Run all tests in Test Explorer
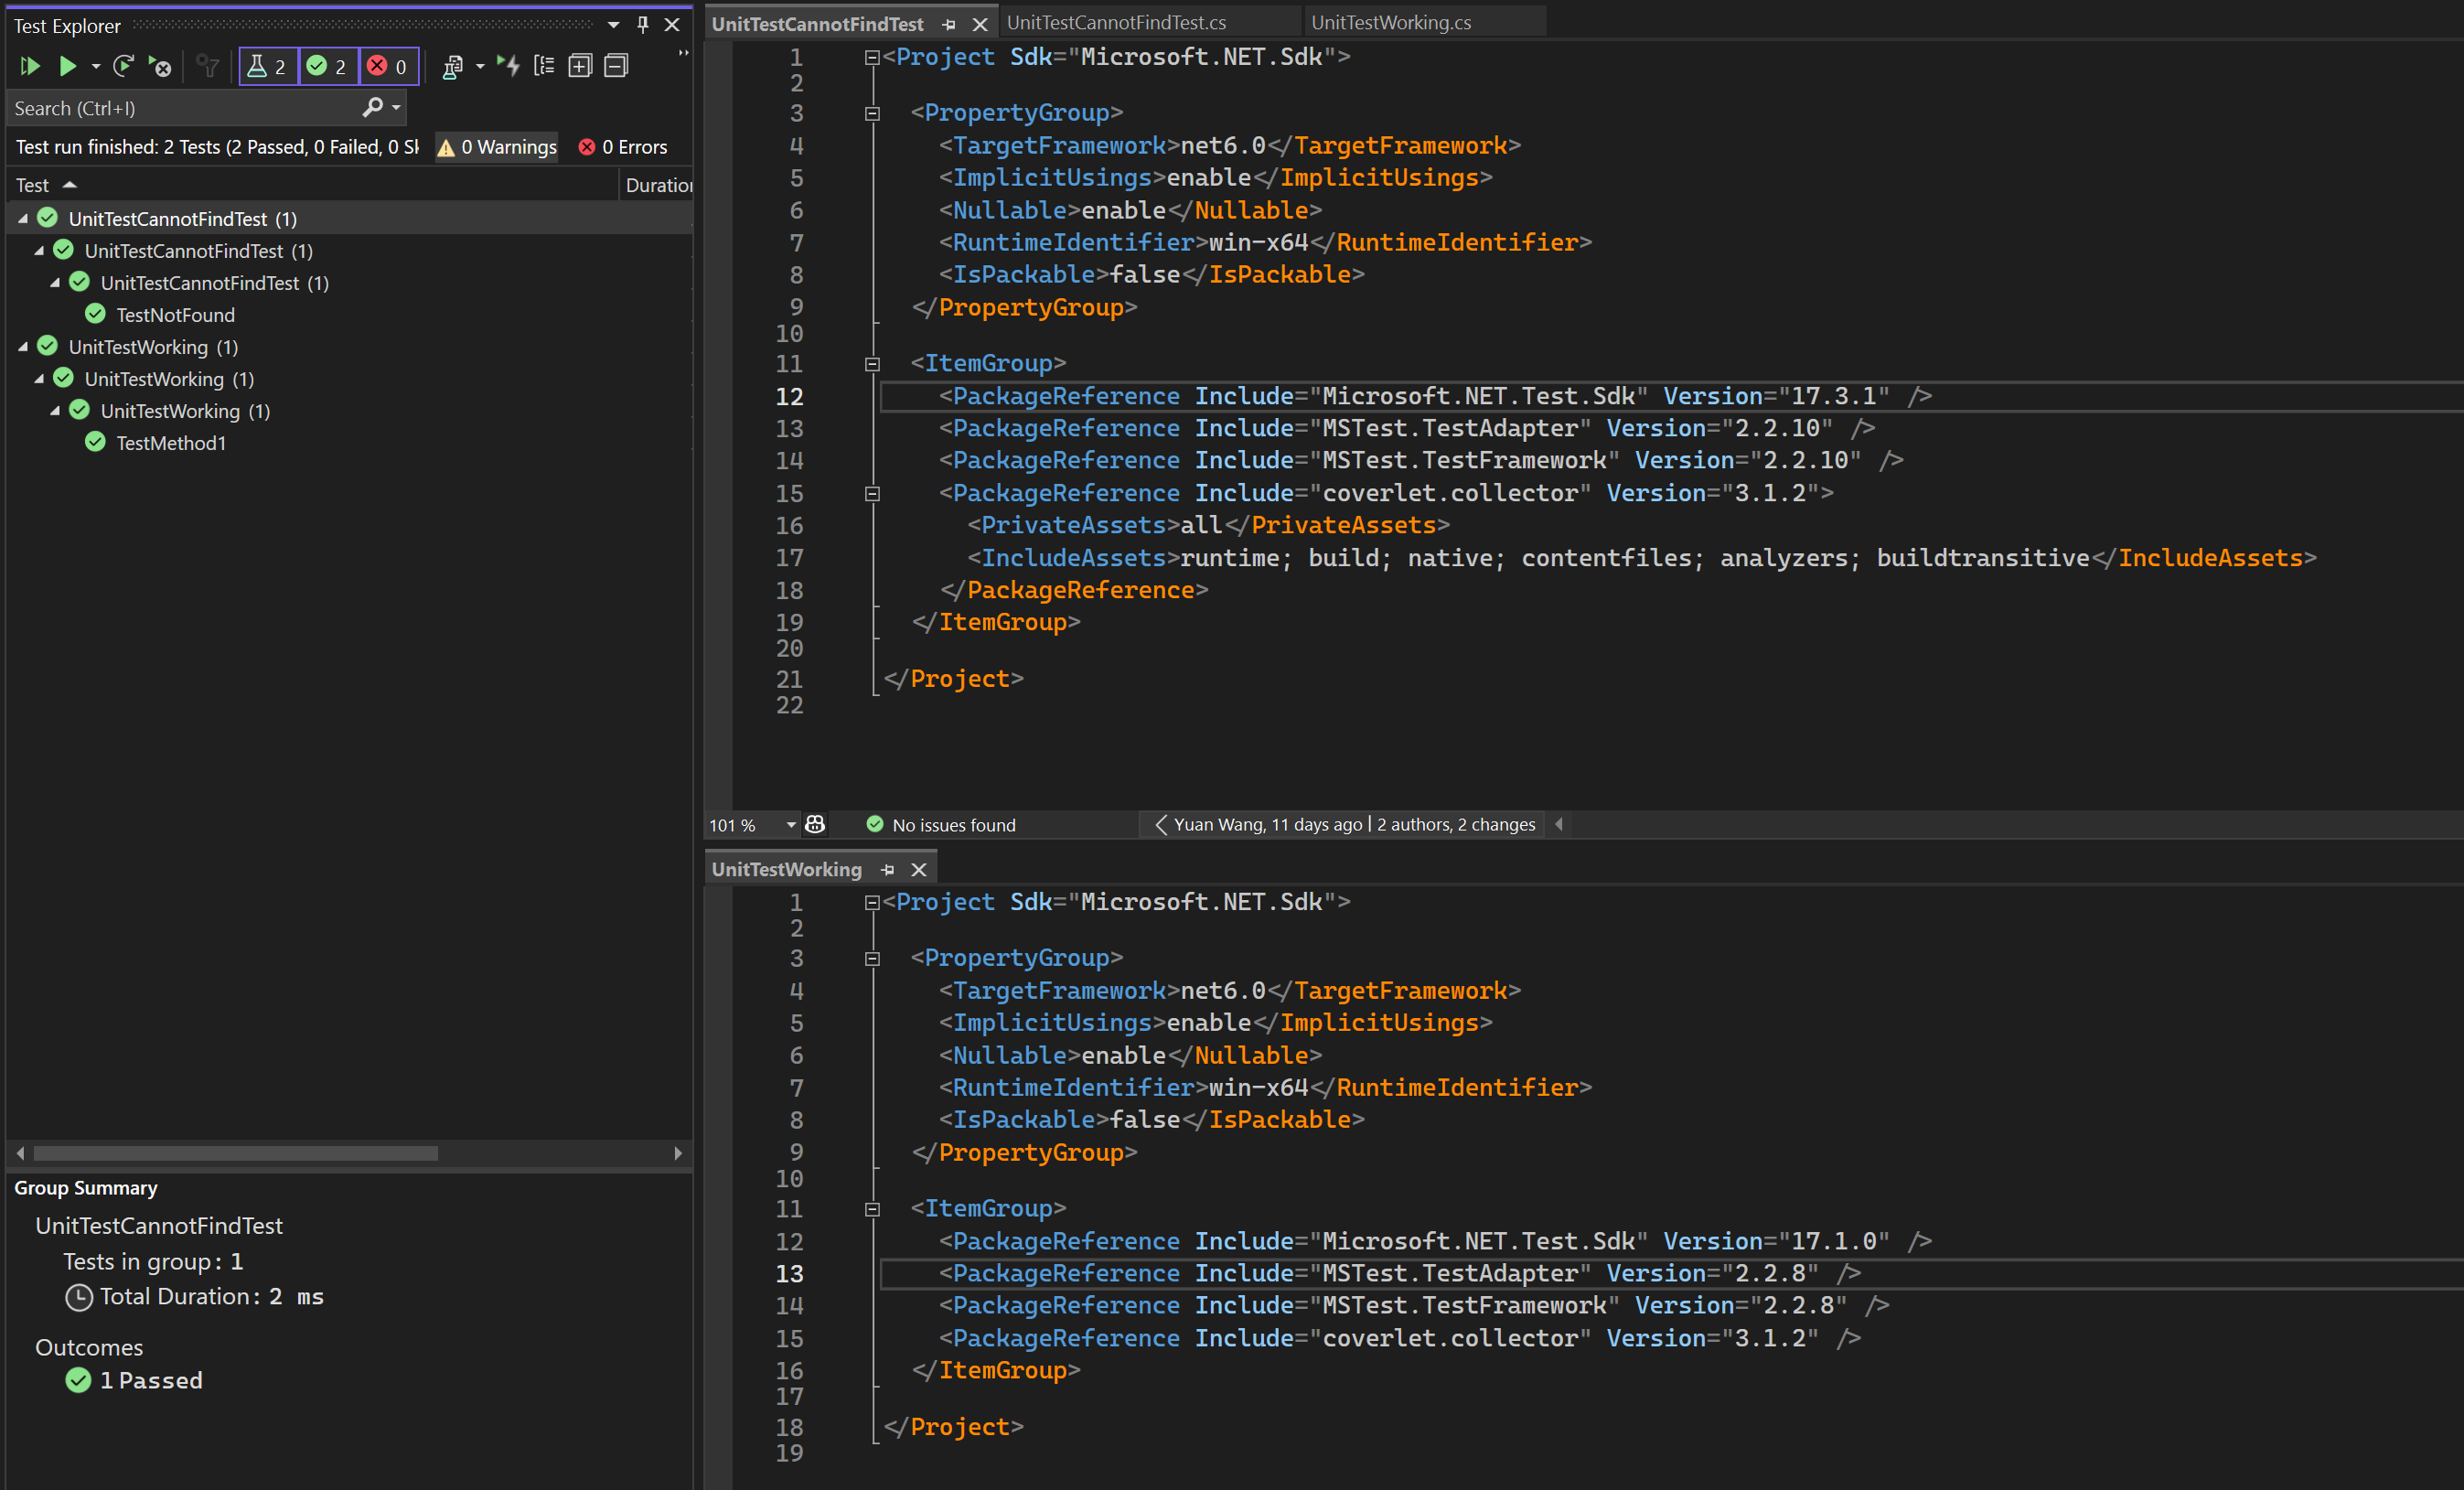 click(x=30, y=66)
